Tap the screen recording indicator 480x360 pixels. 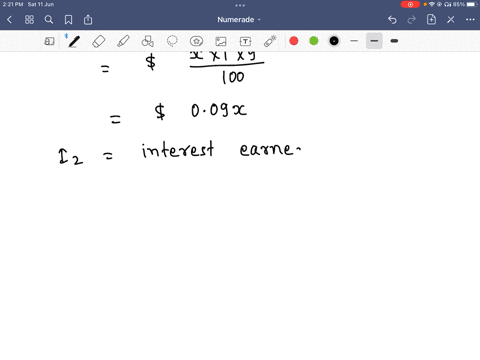click(x=410, y=4)
